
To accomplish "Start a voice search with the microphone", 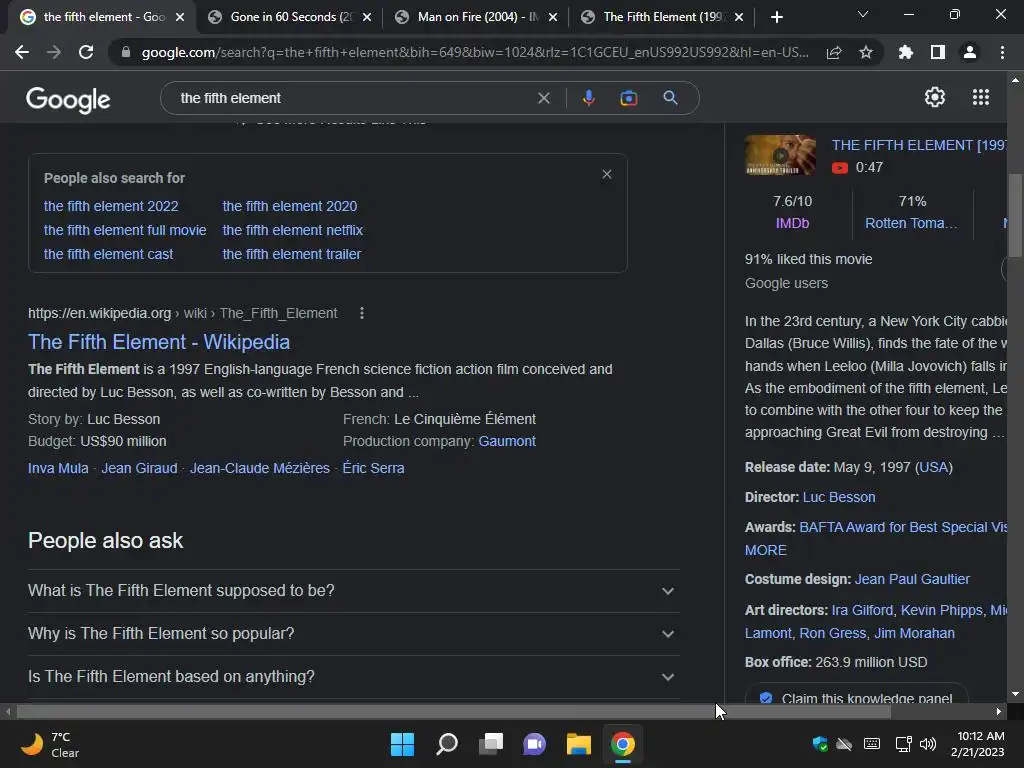I will pyautogui.click(x=588, y=98).
